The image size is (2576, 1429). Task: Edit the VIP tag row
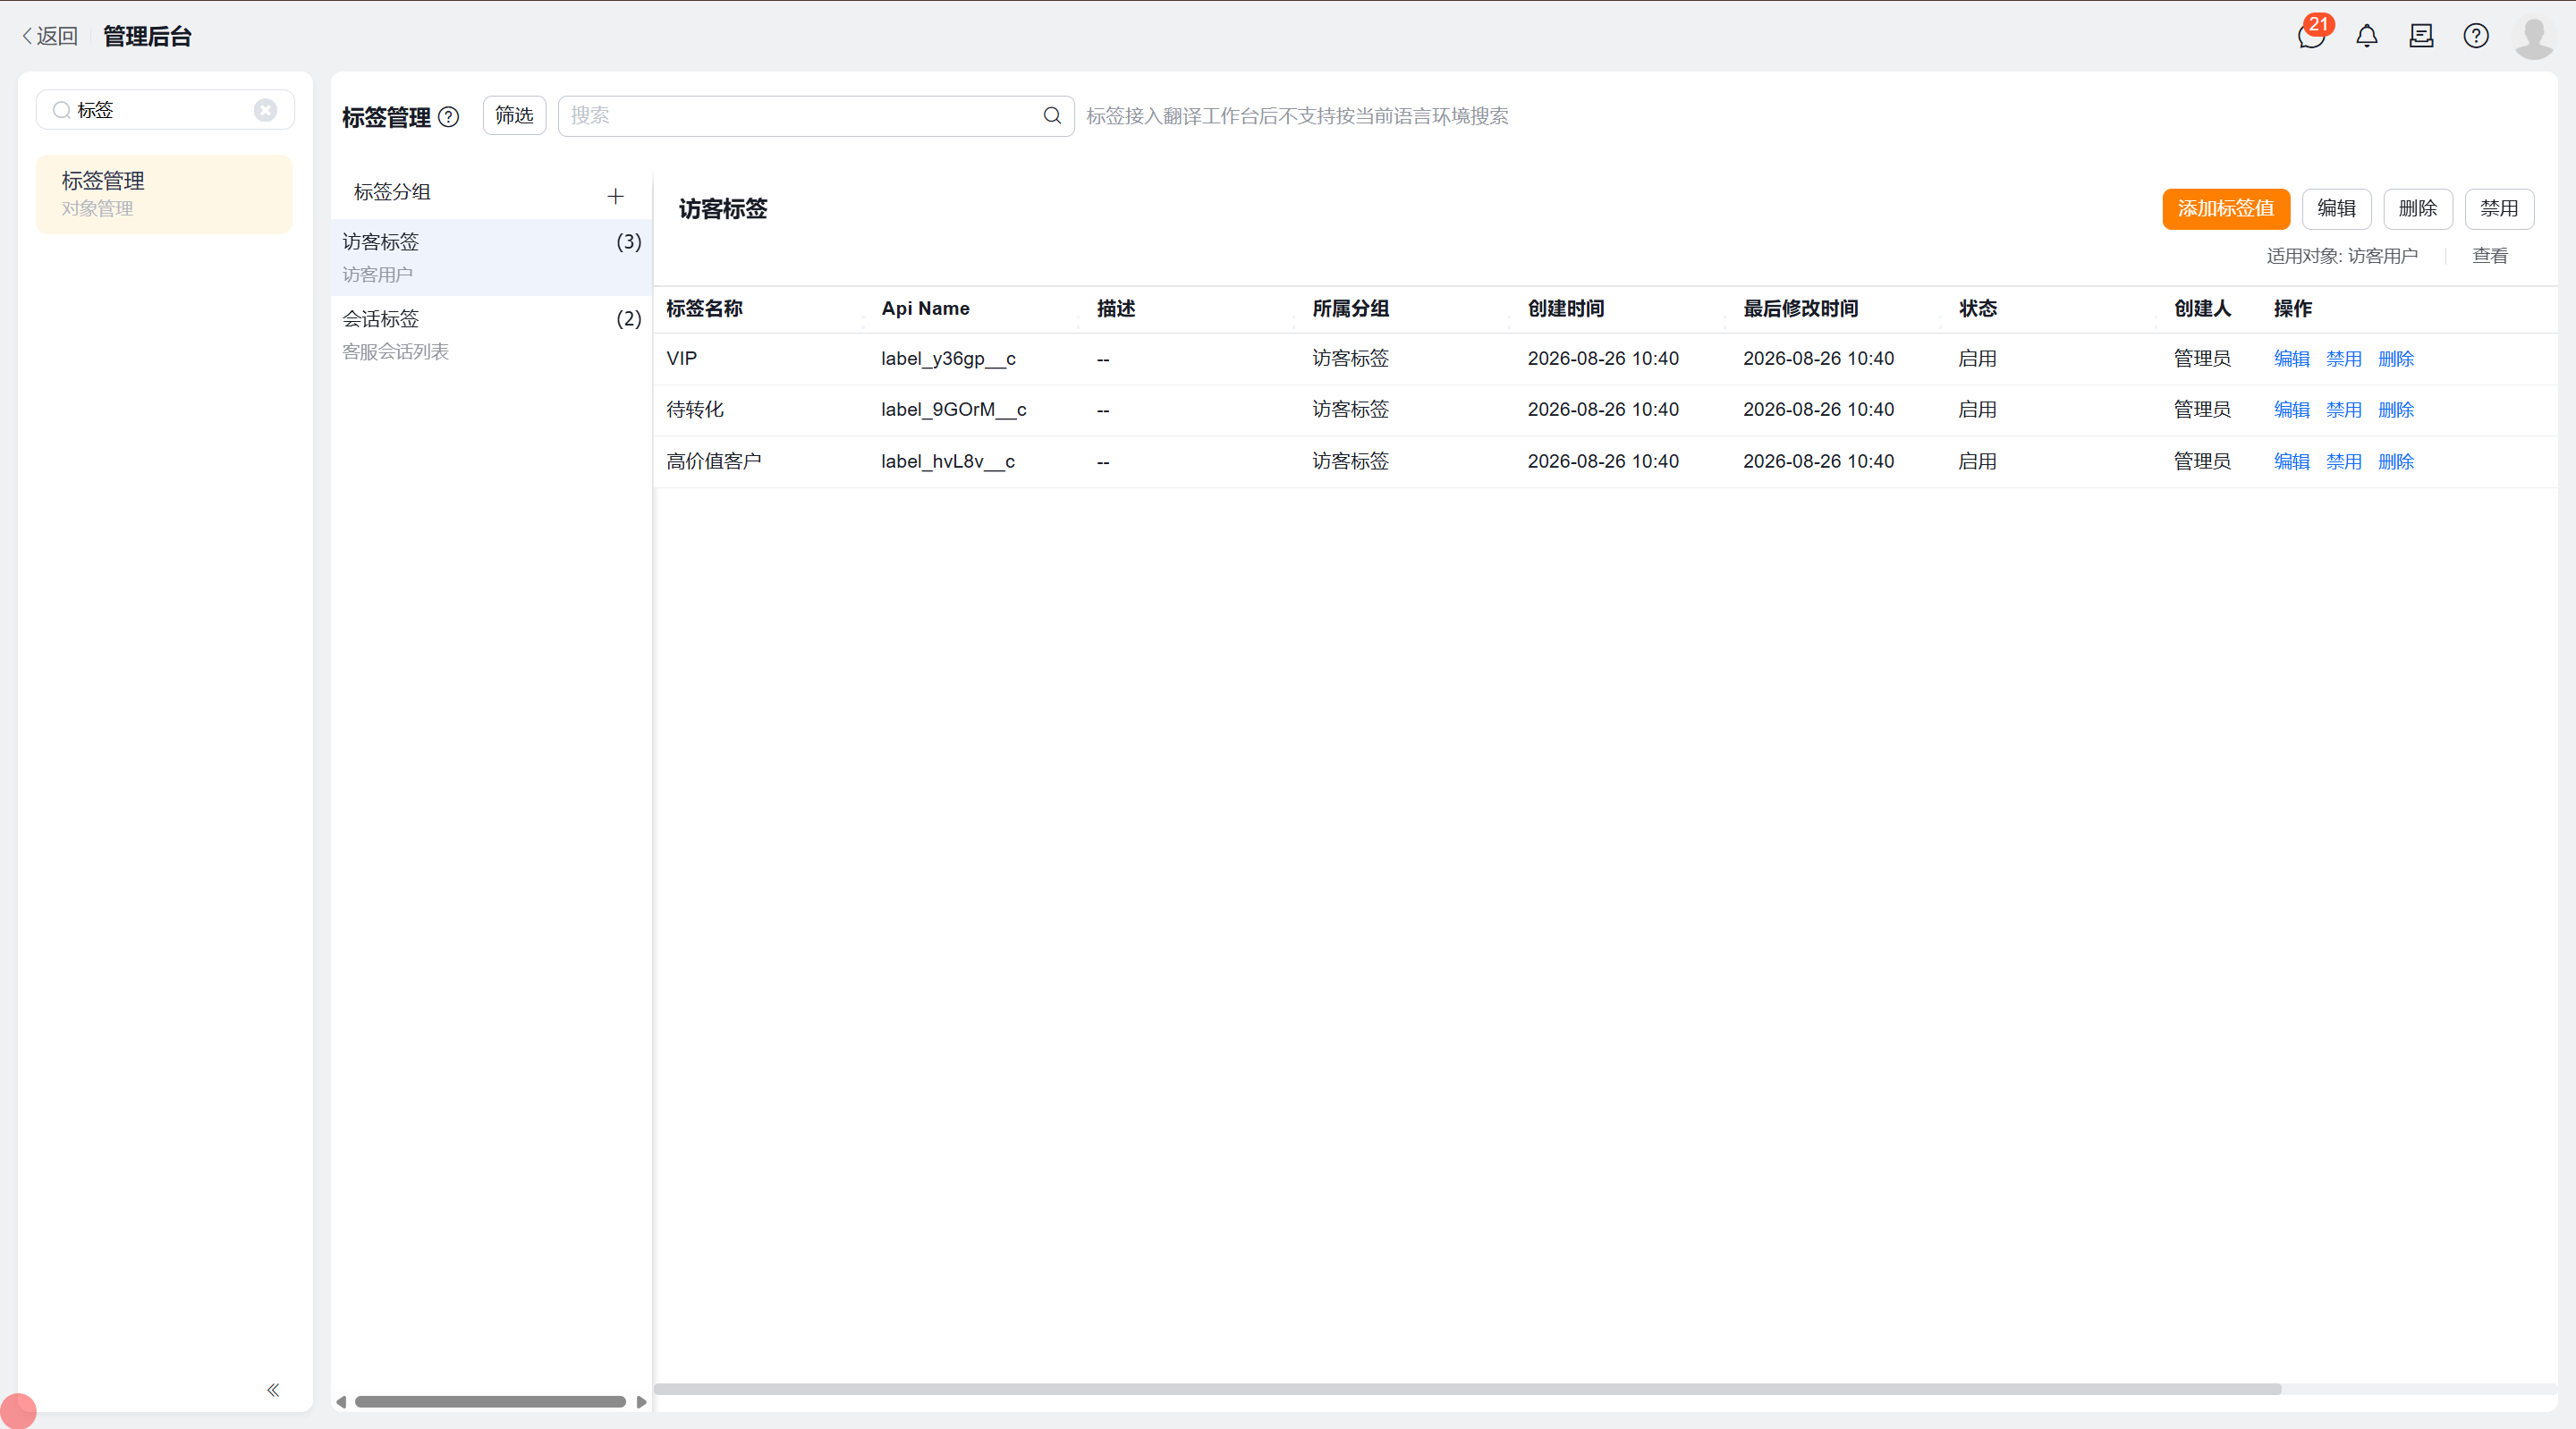pos(2291,359)
